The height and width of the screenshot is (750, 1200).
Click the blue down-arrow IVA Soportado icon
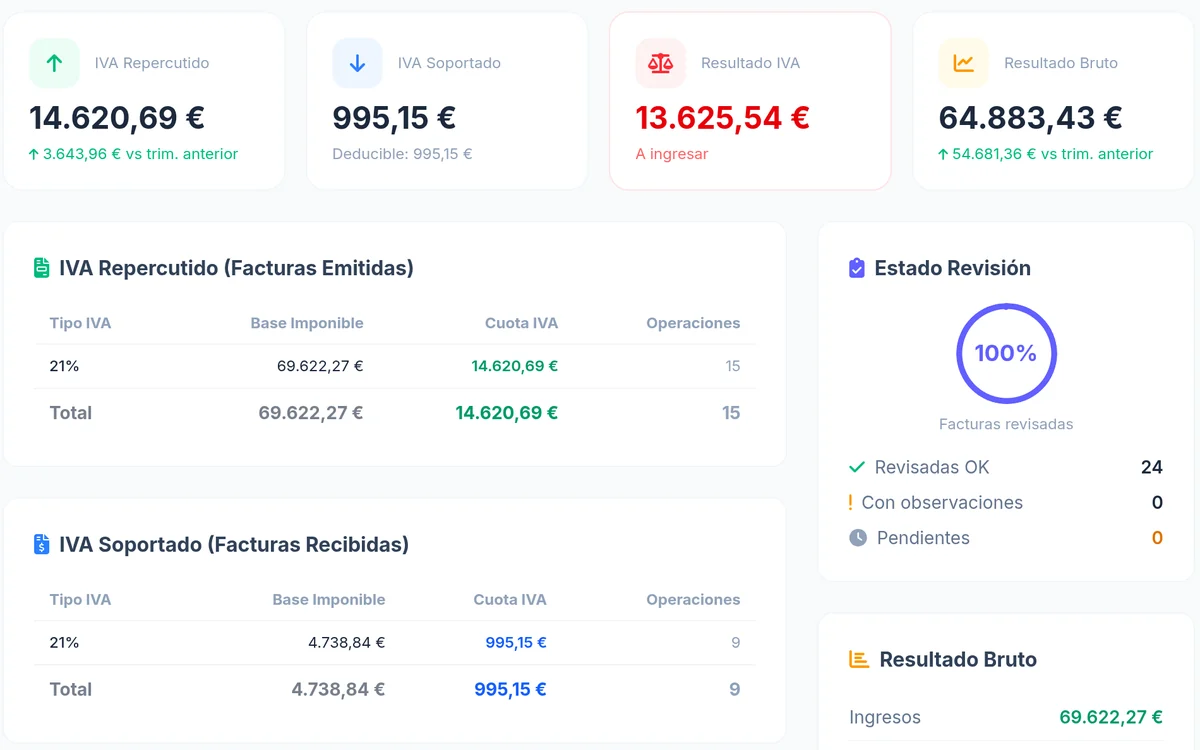357,63
